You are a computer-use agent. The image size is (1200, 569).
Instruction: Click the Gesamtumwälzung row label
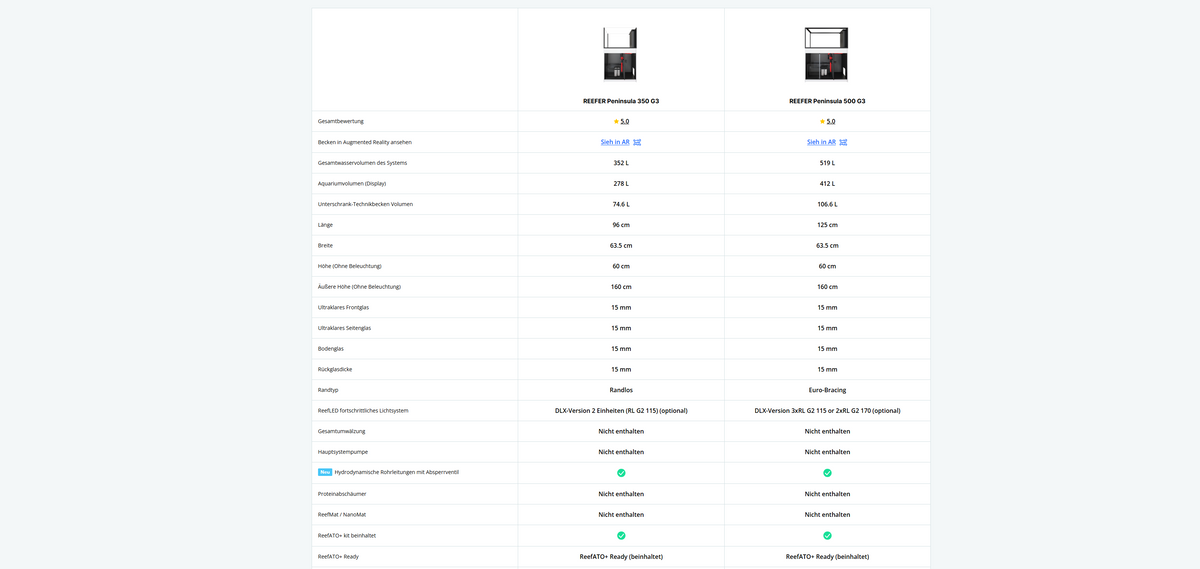point(341,431)
